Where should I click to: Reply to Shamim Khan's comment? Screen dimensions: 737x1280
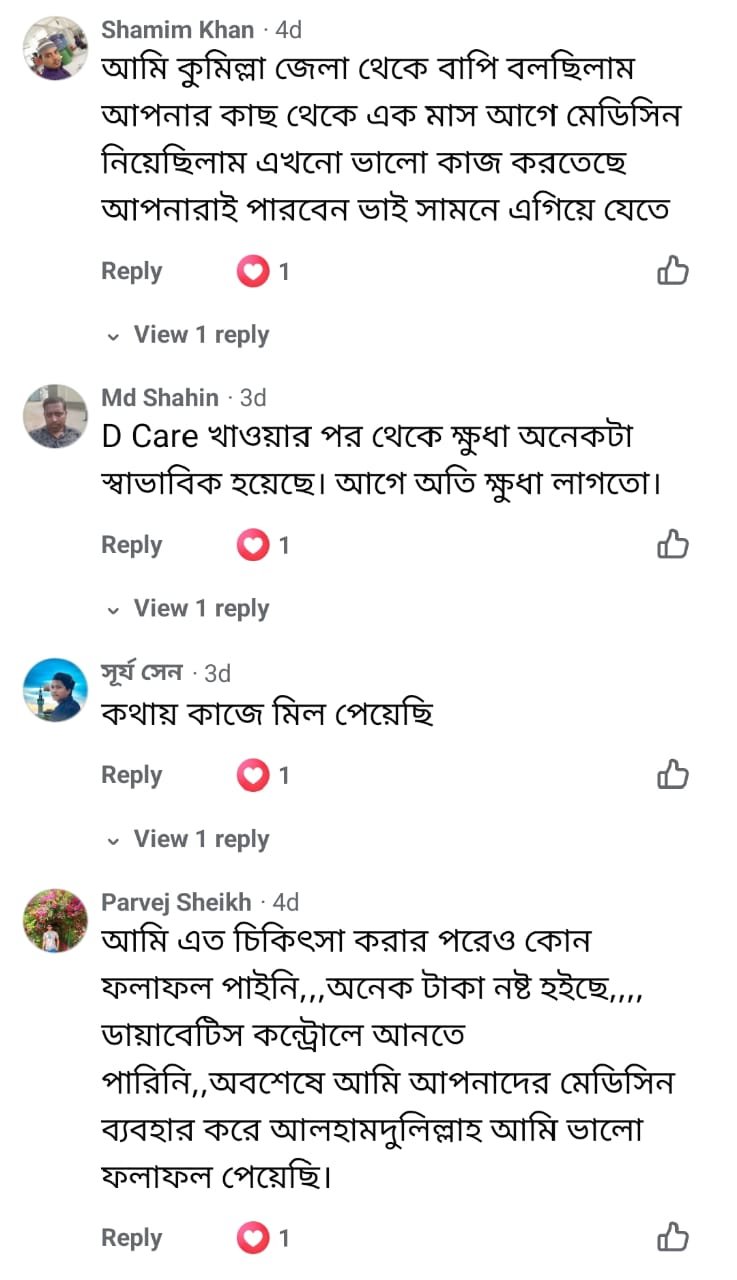pyautogui.click(x=131, y=271)
